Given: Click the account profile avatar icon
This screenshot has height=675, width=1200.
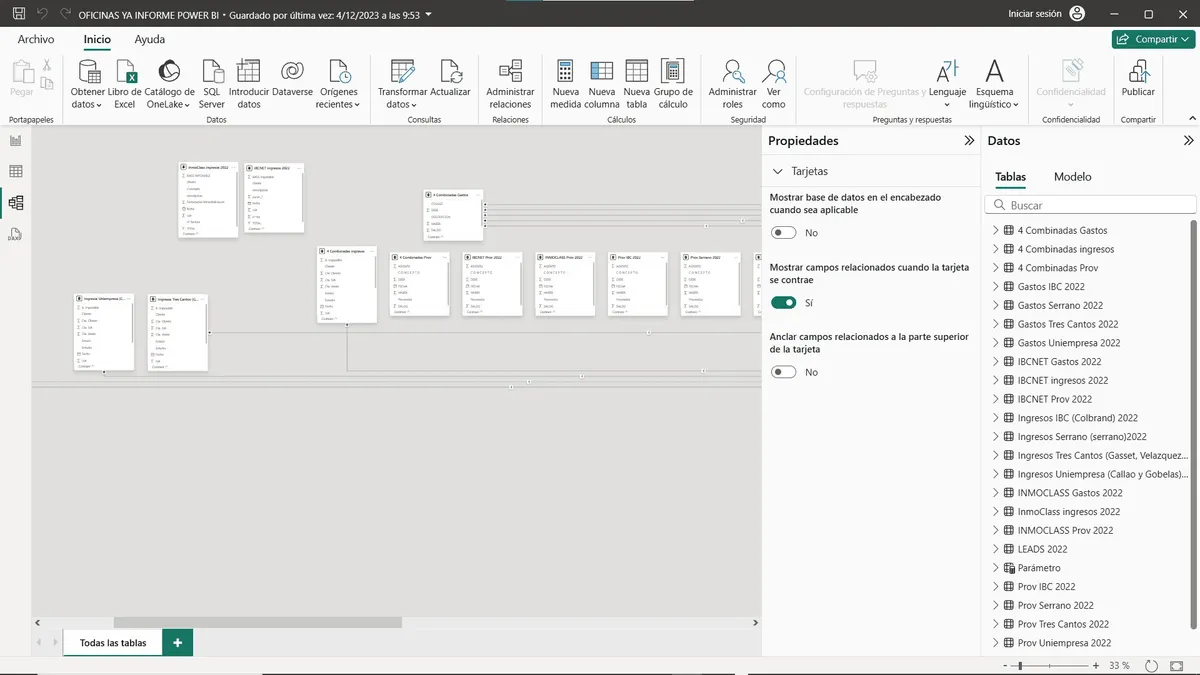Looking at the screenshot, I should coord(1077,14).
